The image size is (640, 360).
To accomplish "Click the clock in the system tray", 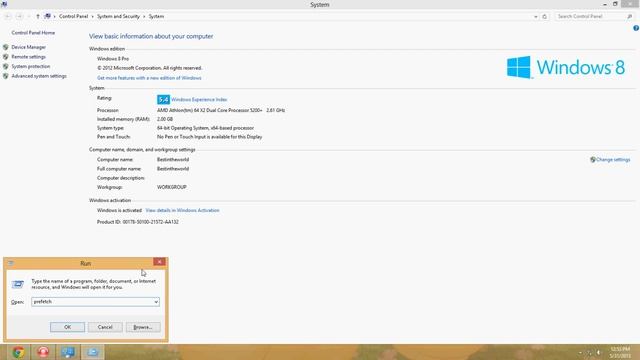I will 620,352.
